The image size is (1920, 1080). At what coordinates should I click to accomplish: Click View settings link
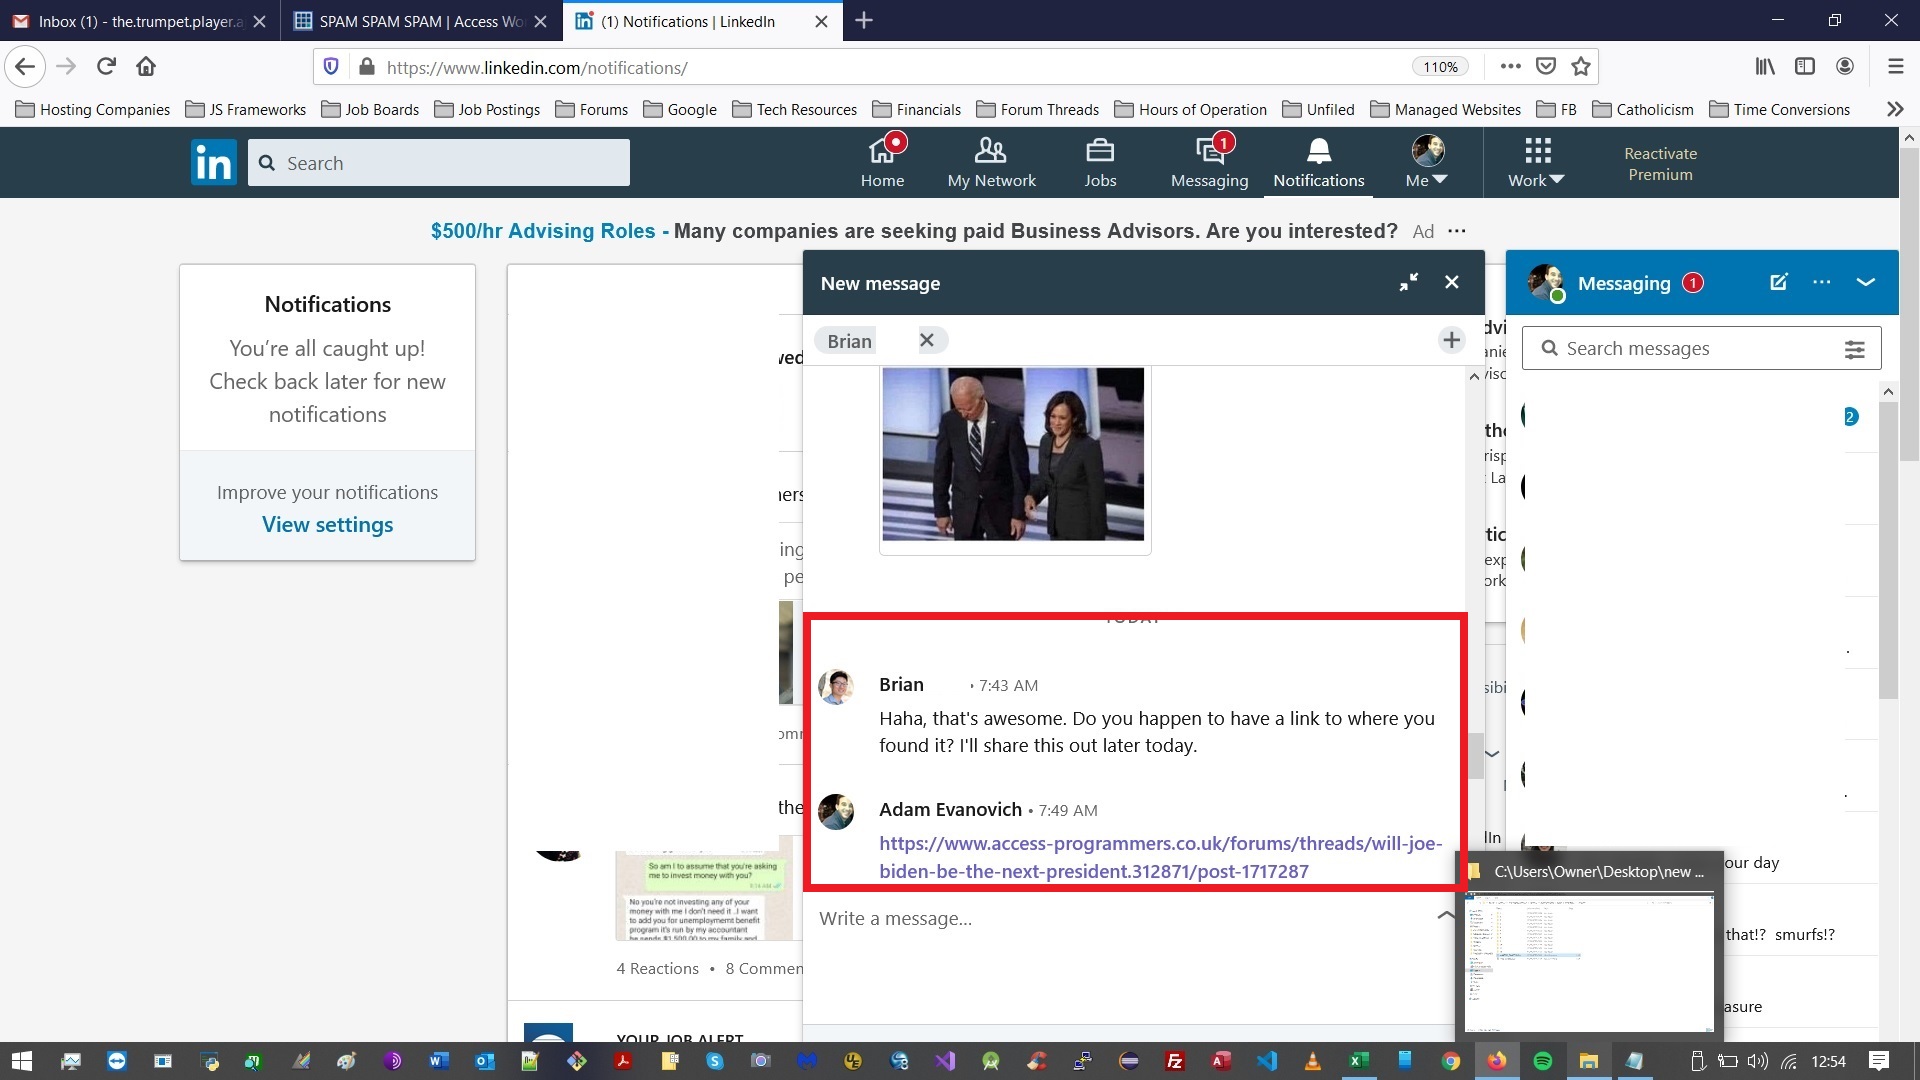(x=327, y=524)
